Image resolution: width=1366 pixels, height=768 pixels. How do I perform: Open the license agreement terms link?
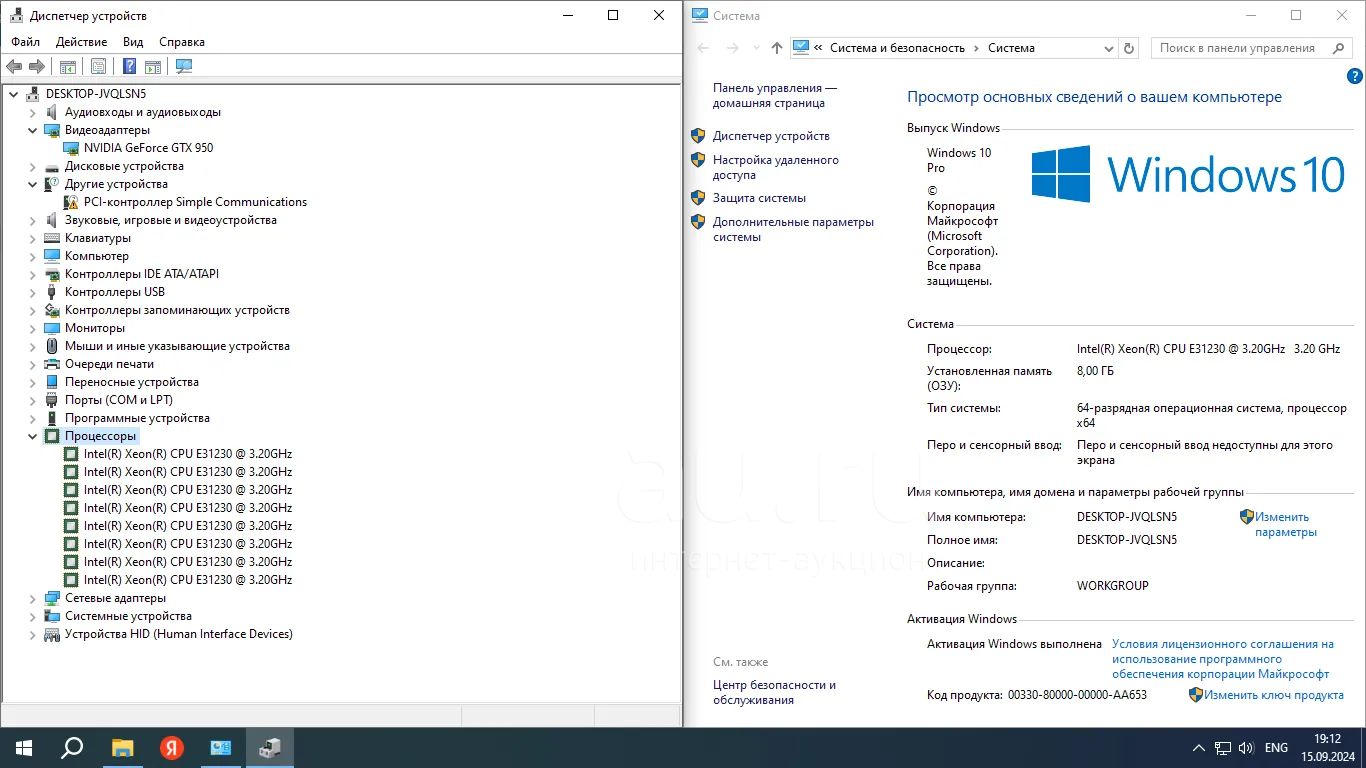point(1223,659)
